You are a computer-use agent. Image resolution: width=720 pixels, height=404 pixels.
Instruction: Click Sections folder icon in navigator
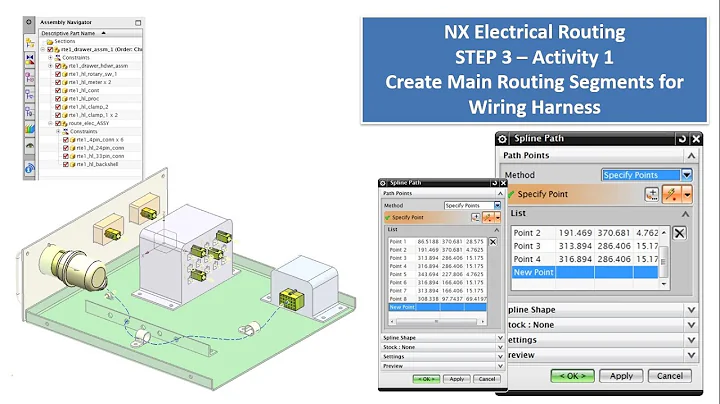click(x=50, y=41)
